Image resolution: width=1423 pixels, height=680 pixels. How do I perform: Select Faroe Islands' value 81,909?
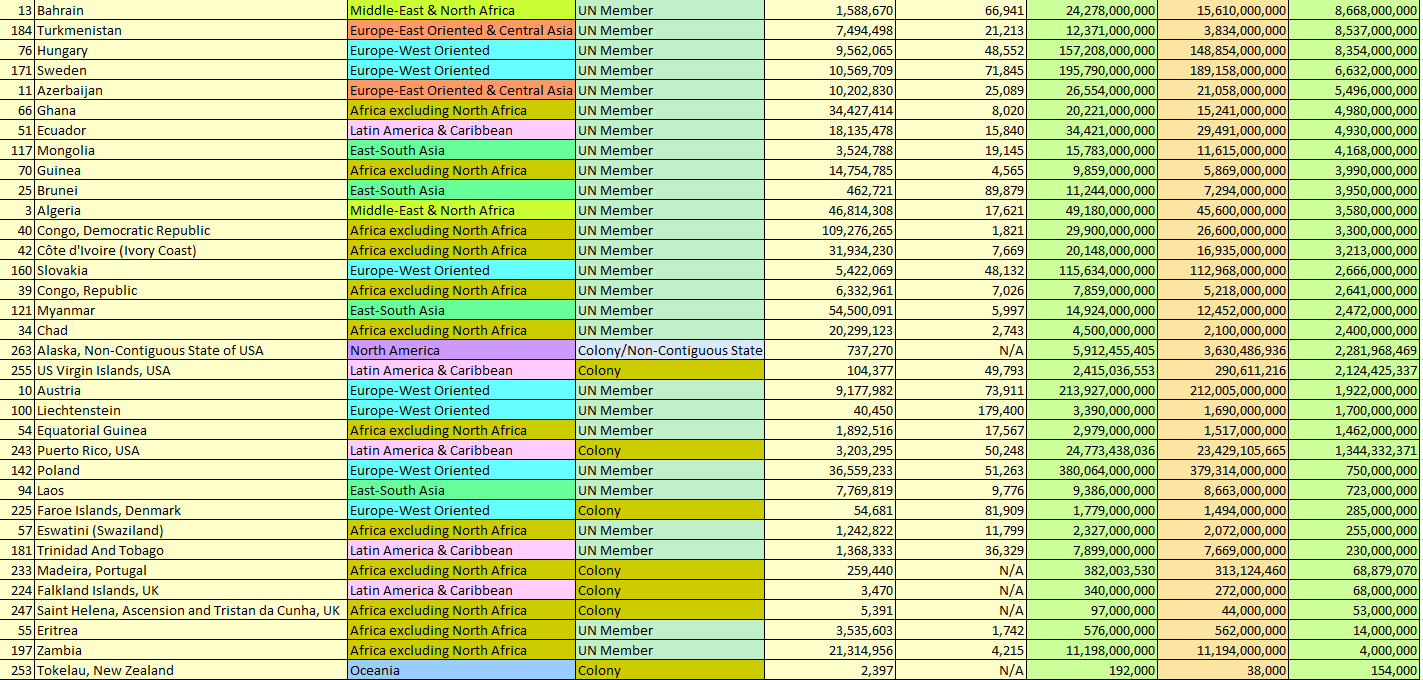[x=962, y=510]
